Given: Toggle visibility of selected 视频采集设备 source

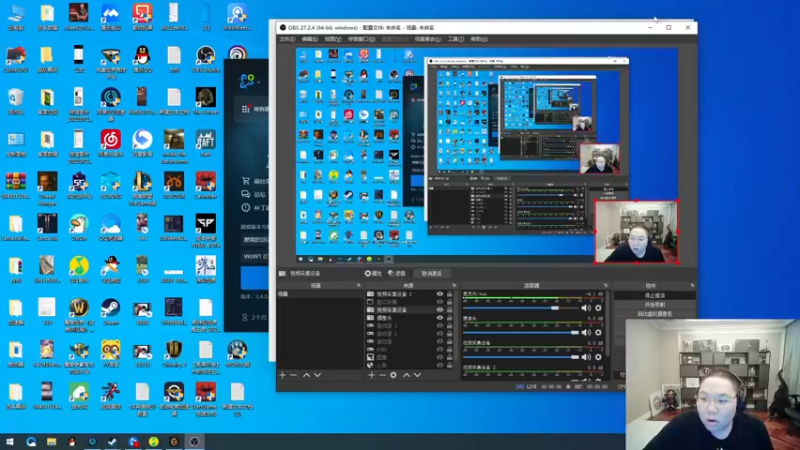Looking at the screenshot, I should click(x=440, y=310).
